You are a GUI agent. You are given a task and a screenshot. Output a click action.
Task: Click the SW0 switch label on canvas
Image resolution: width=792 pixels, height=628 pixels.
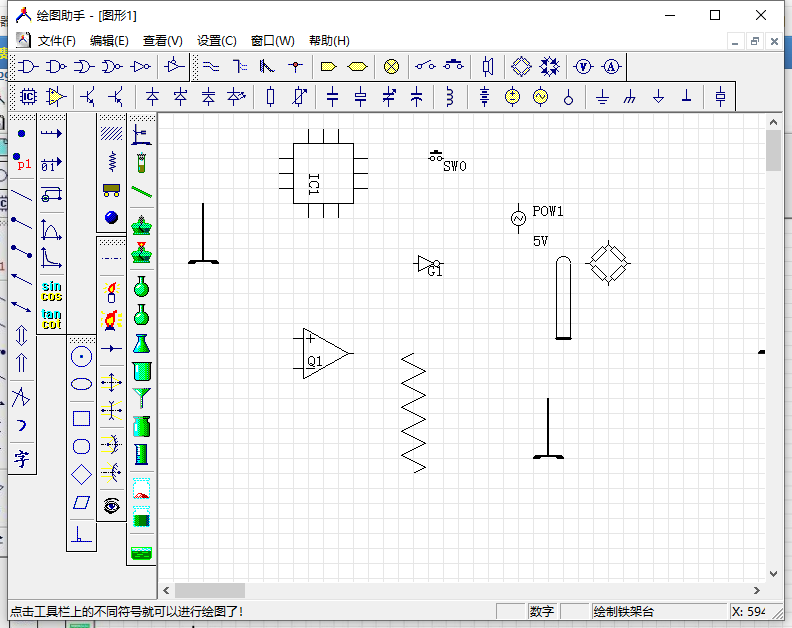point(455,166)
